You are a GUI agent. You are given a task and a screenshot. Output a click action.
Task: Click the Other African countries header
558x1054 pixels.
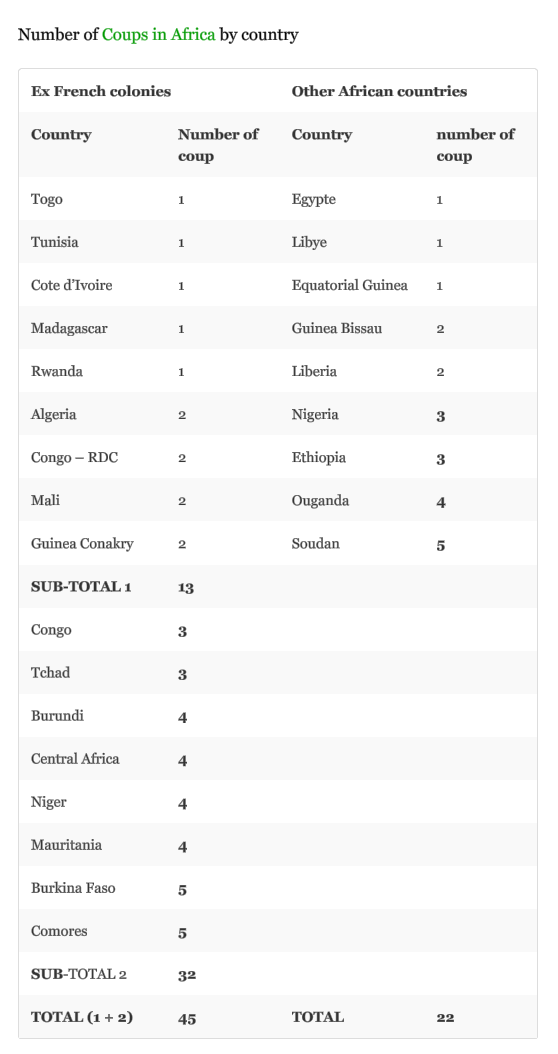379,91
